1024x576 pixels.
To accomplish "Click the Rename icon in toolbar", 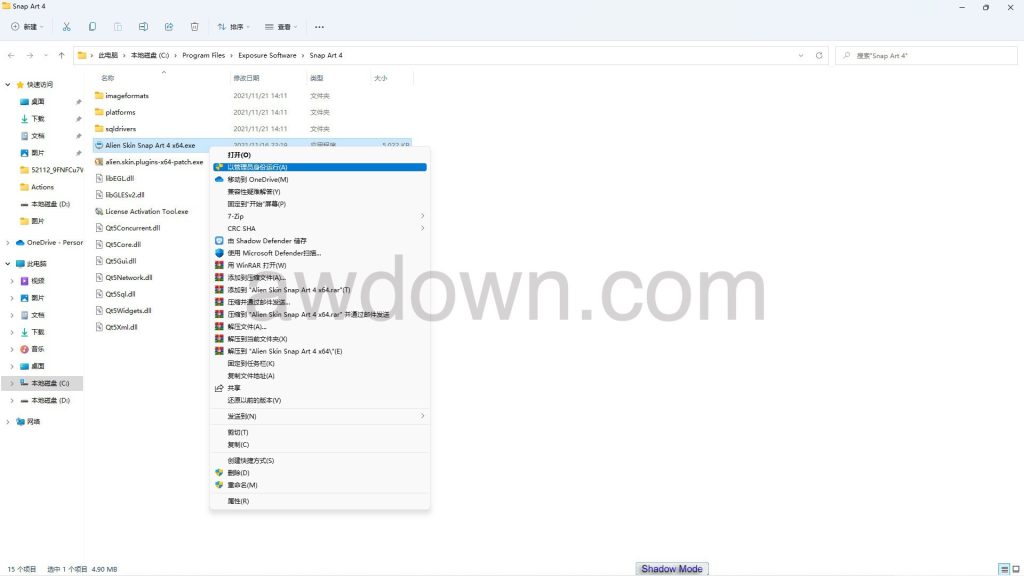I will click(143, 26).
